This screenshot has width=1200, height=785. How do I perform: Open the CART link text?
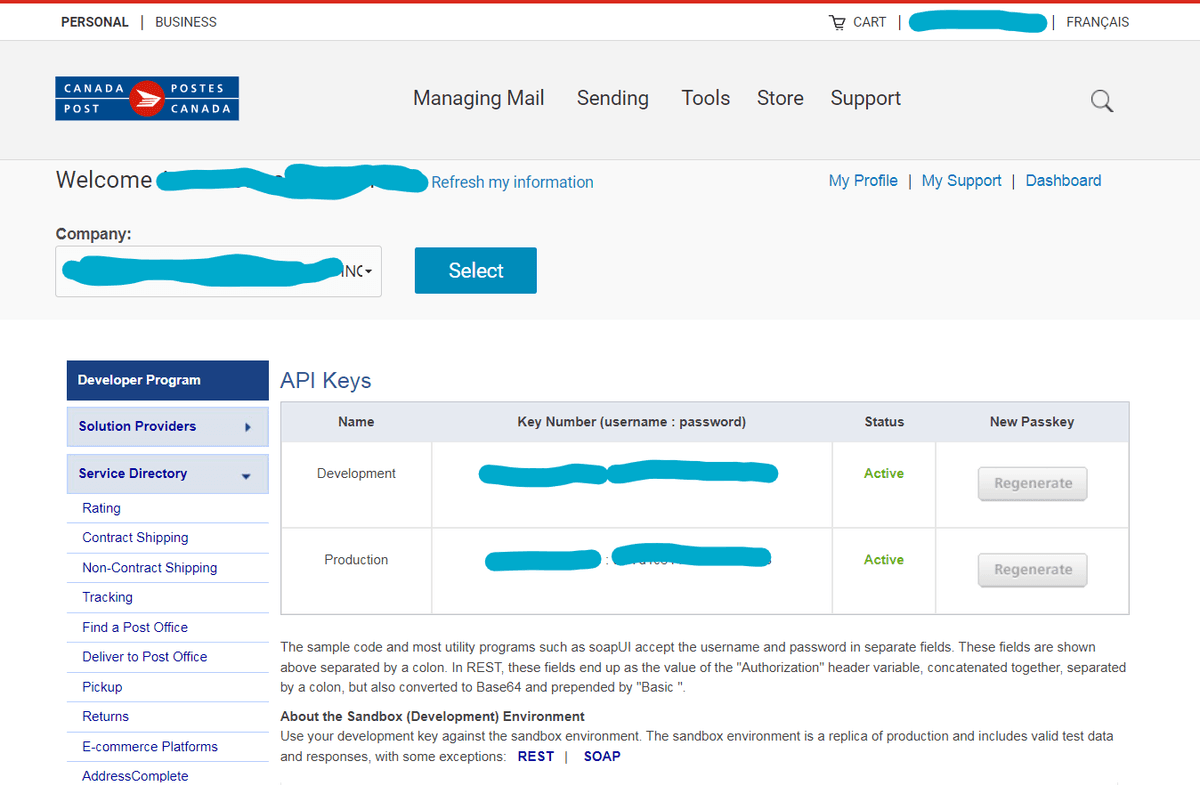tap(870, 22)
